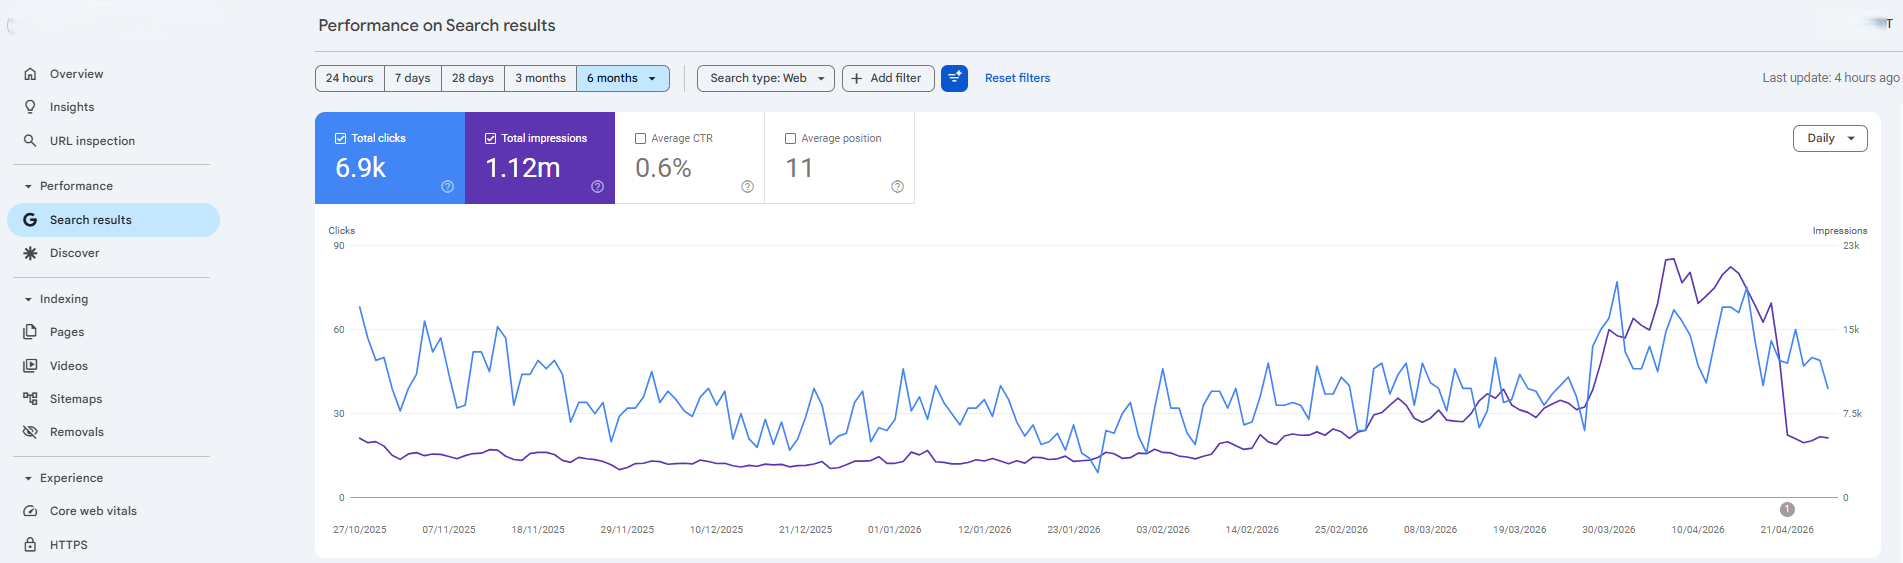Click annotation marker 1 on chart timeline
Screen dimensions: 1903x563
[1787, 509]
